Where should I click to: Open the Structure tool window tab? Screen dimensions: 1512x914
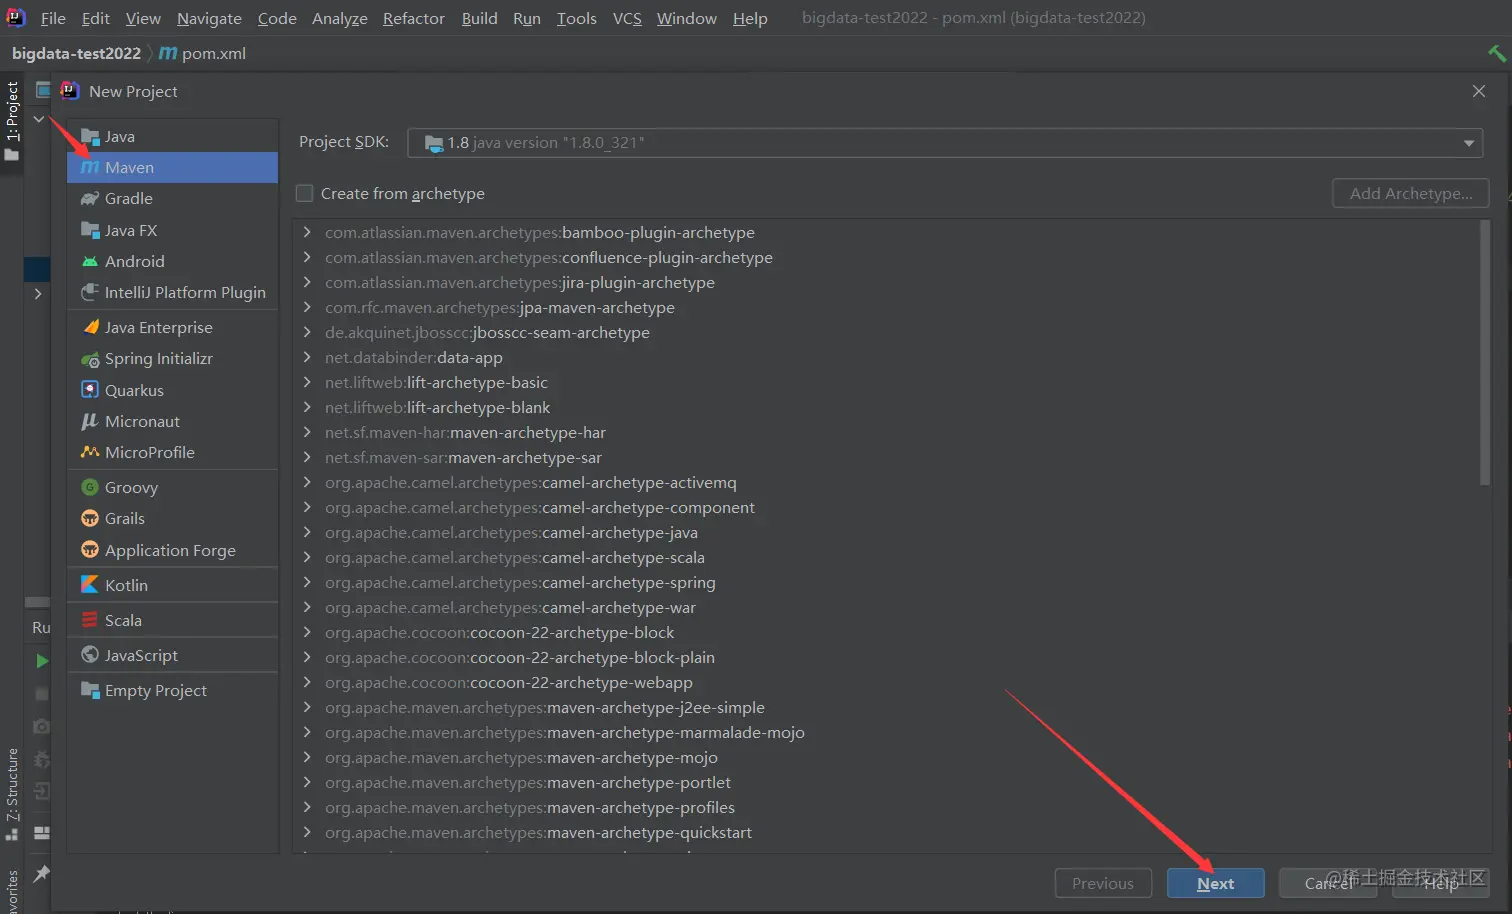coord(12,795)
